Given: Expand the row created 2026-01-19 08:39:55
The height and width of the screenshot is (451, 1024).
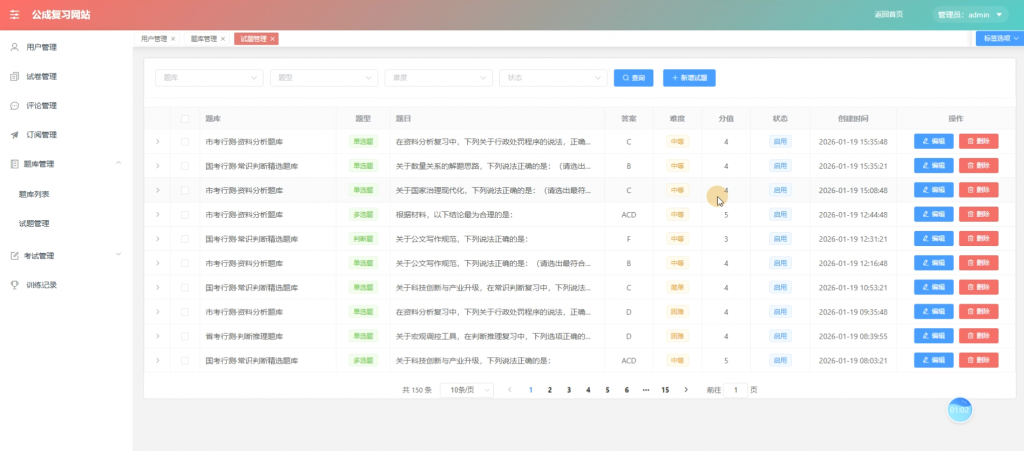Looking at the screenshot, I should (x=157, y=336).
